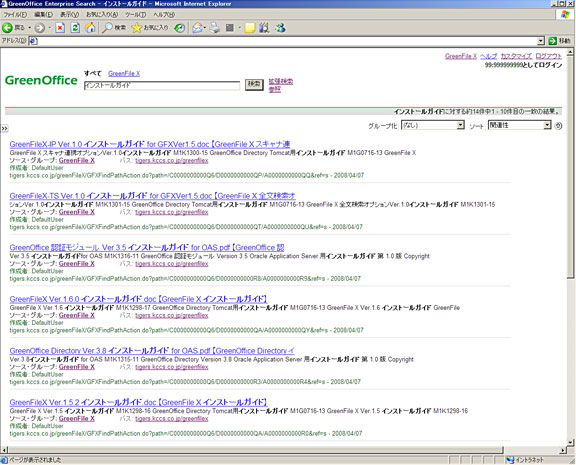Expand the left side panel chevron

click(4, 129)
